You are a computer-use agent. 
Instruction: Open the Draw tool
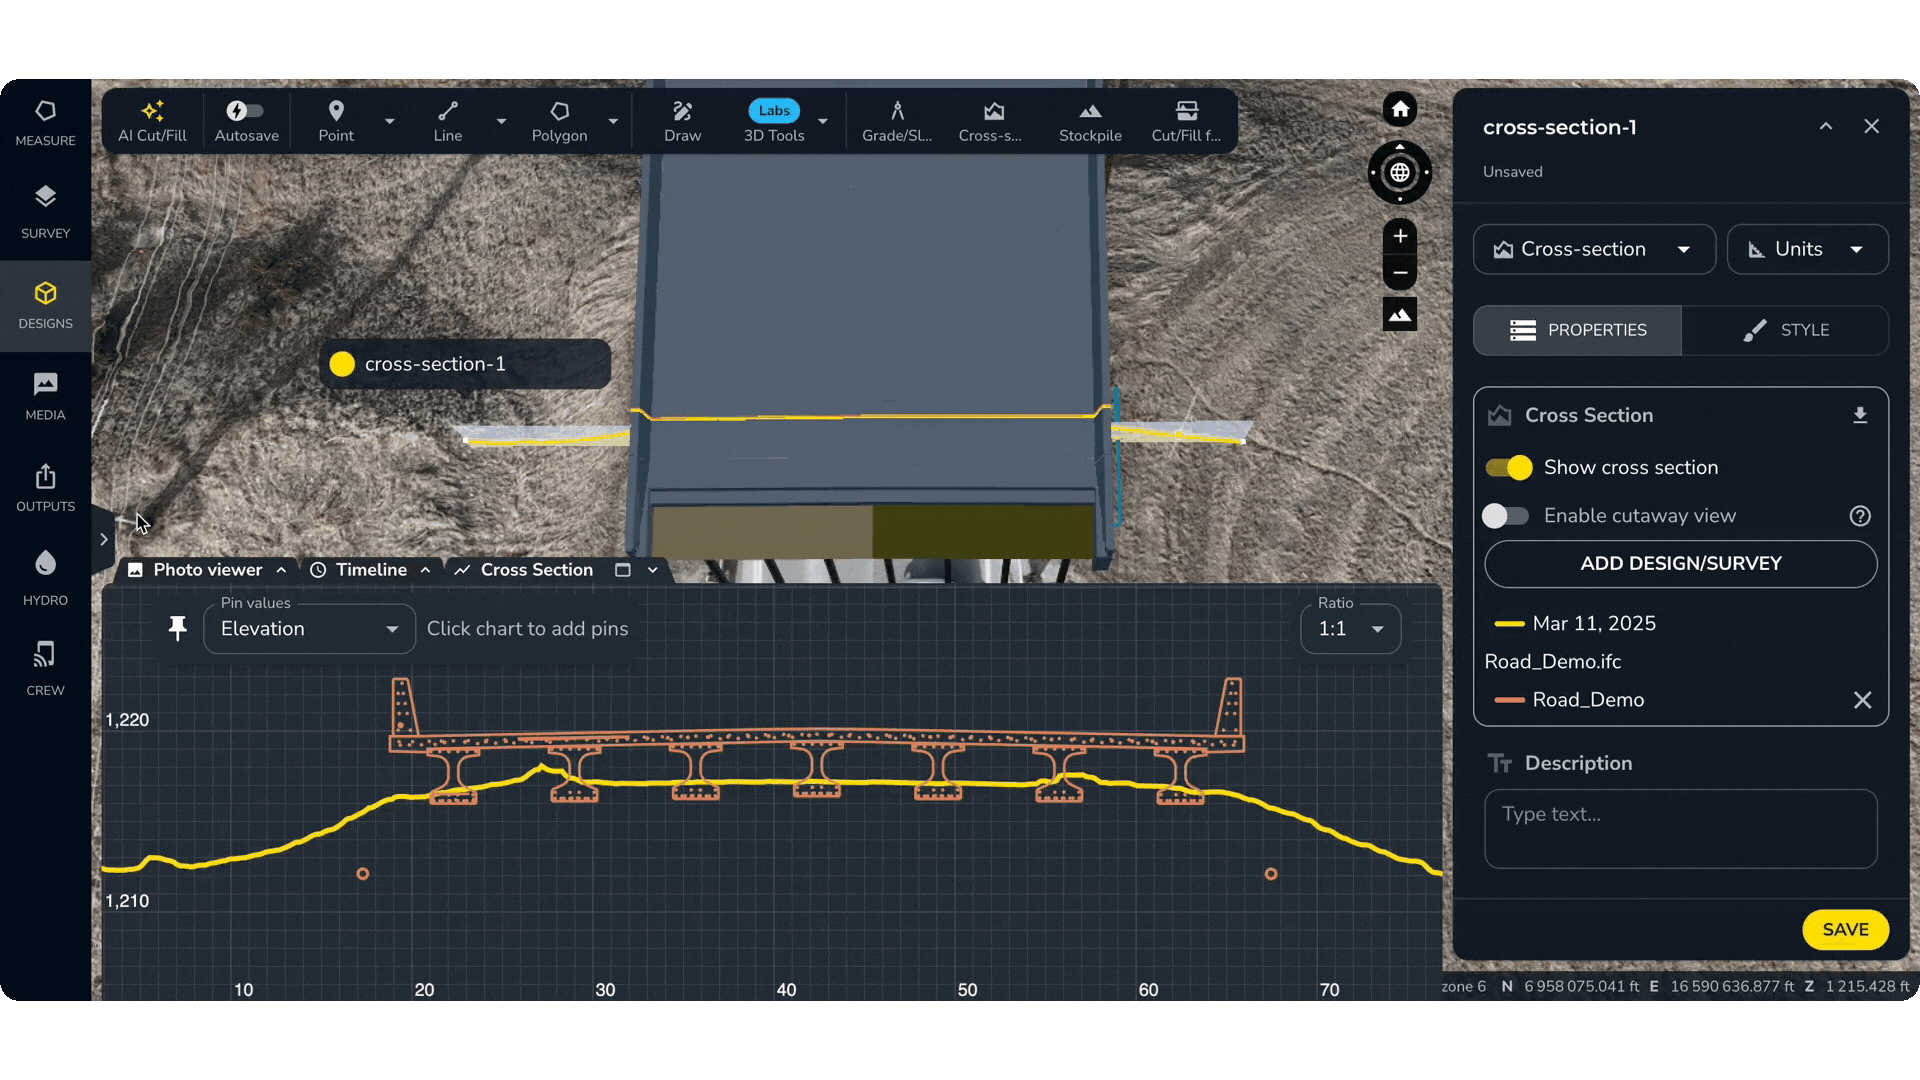pyautogui.click(x=682, y=121)
